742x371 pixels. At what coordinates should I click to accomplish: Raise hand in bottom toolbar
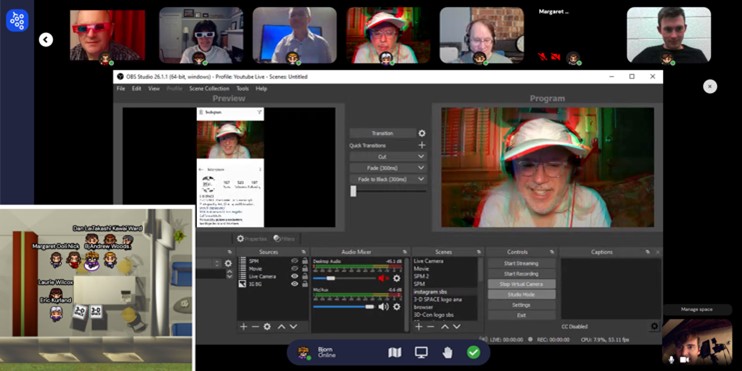(x=447, y=353)
